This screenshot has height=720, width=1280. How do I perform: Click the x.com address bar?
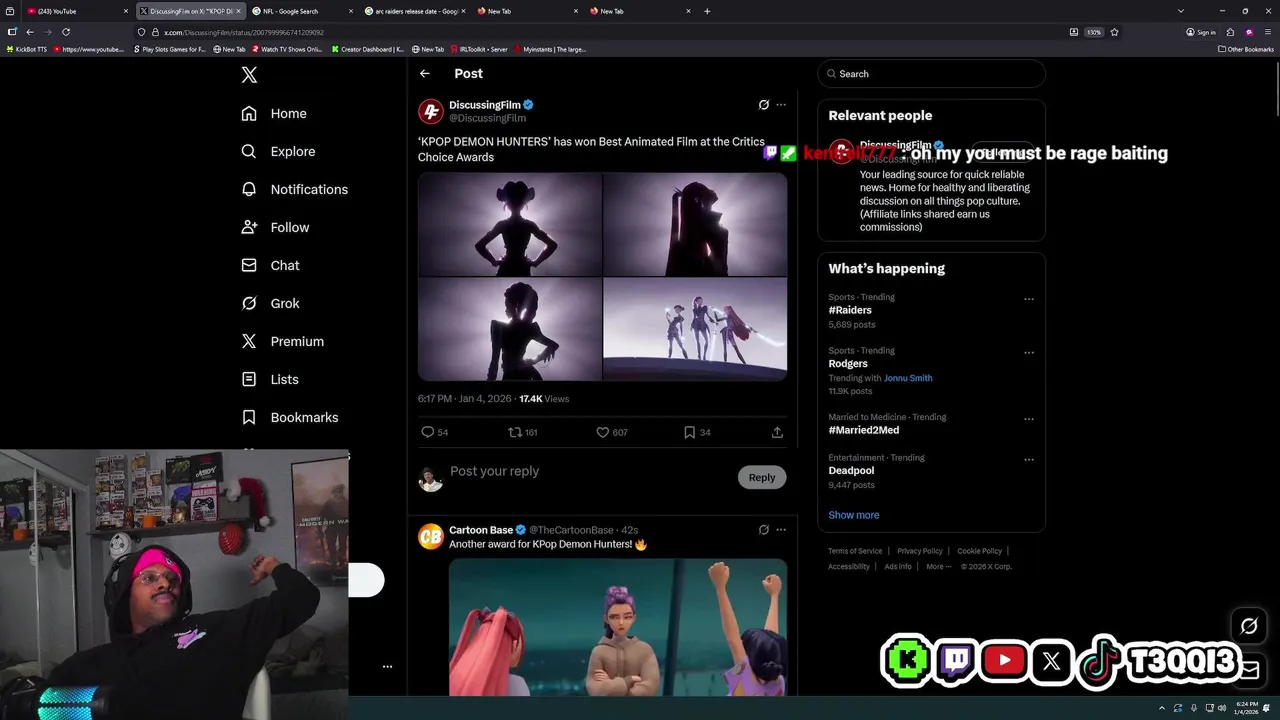(600, 32)
